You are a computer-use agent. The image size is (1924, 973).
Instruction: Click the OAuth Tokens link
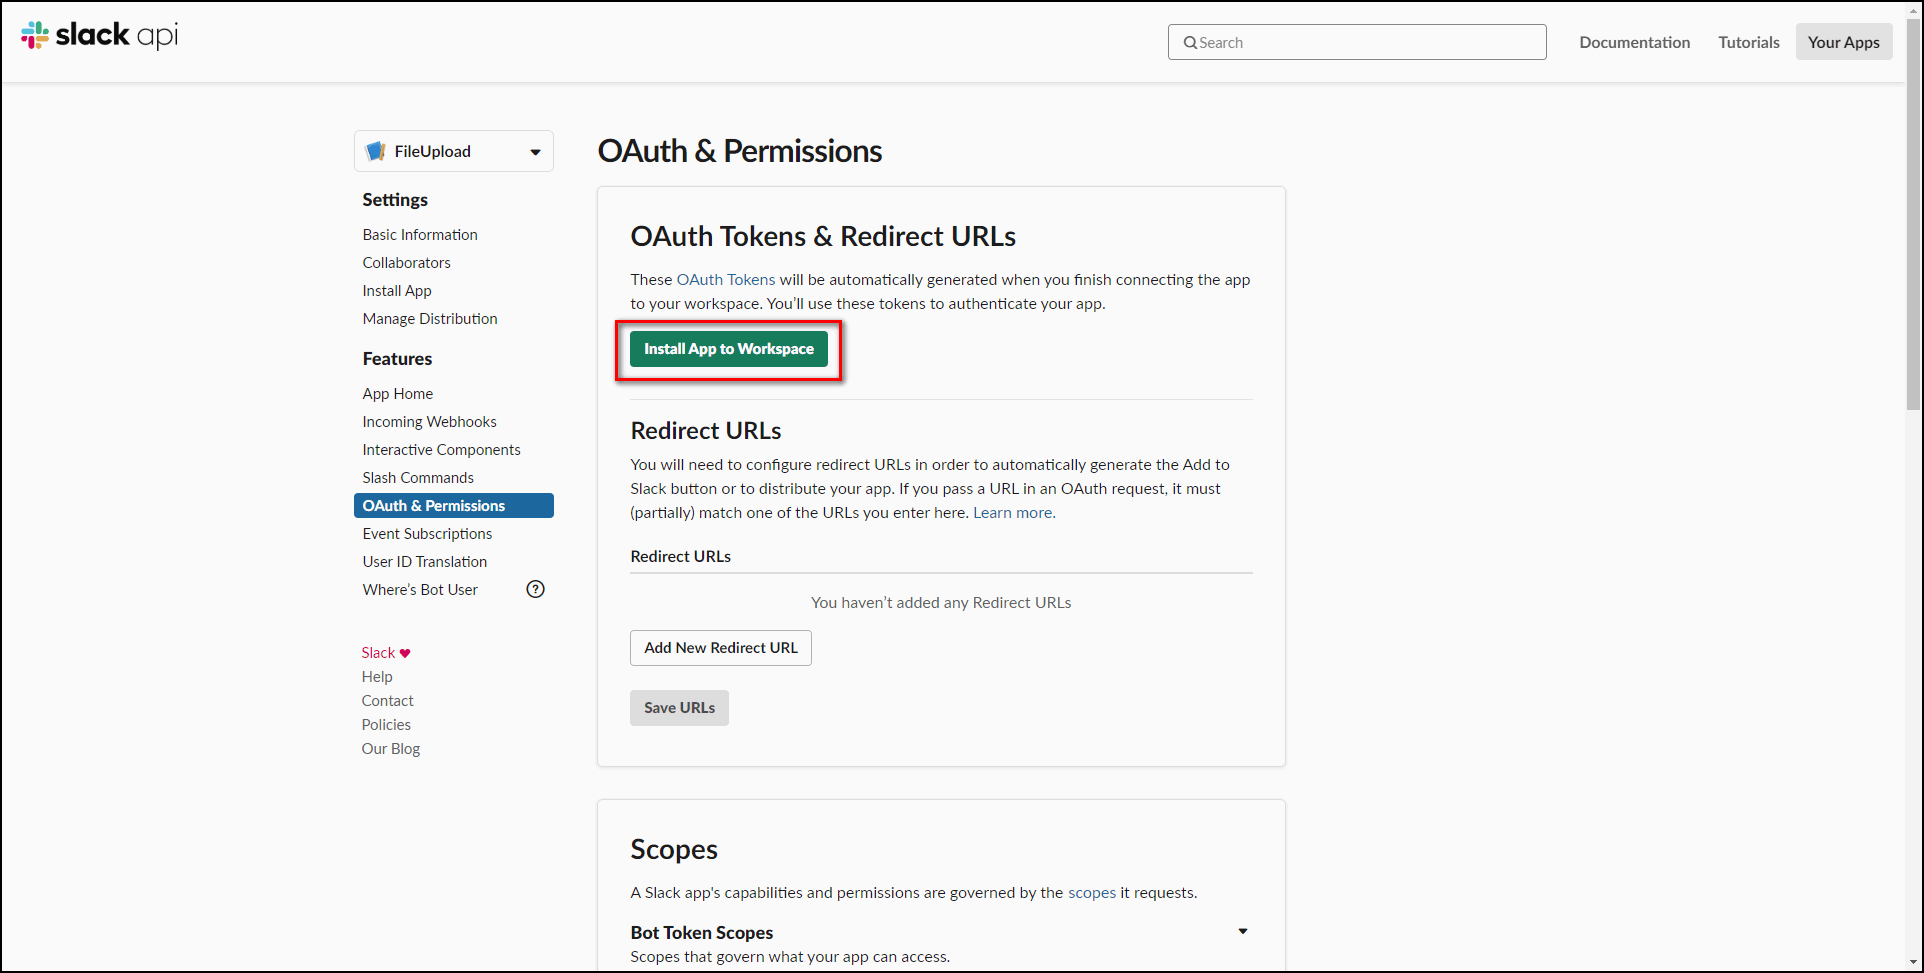[x=726, y=279]
